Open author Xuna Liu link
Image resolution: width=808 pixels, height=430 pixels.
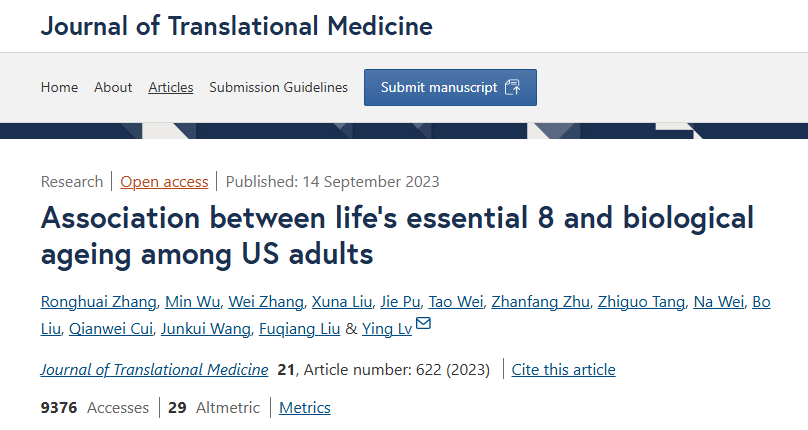click(342, 302)
